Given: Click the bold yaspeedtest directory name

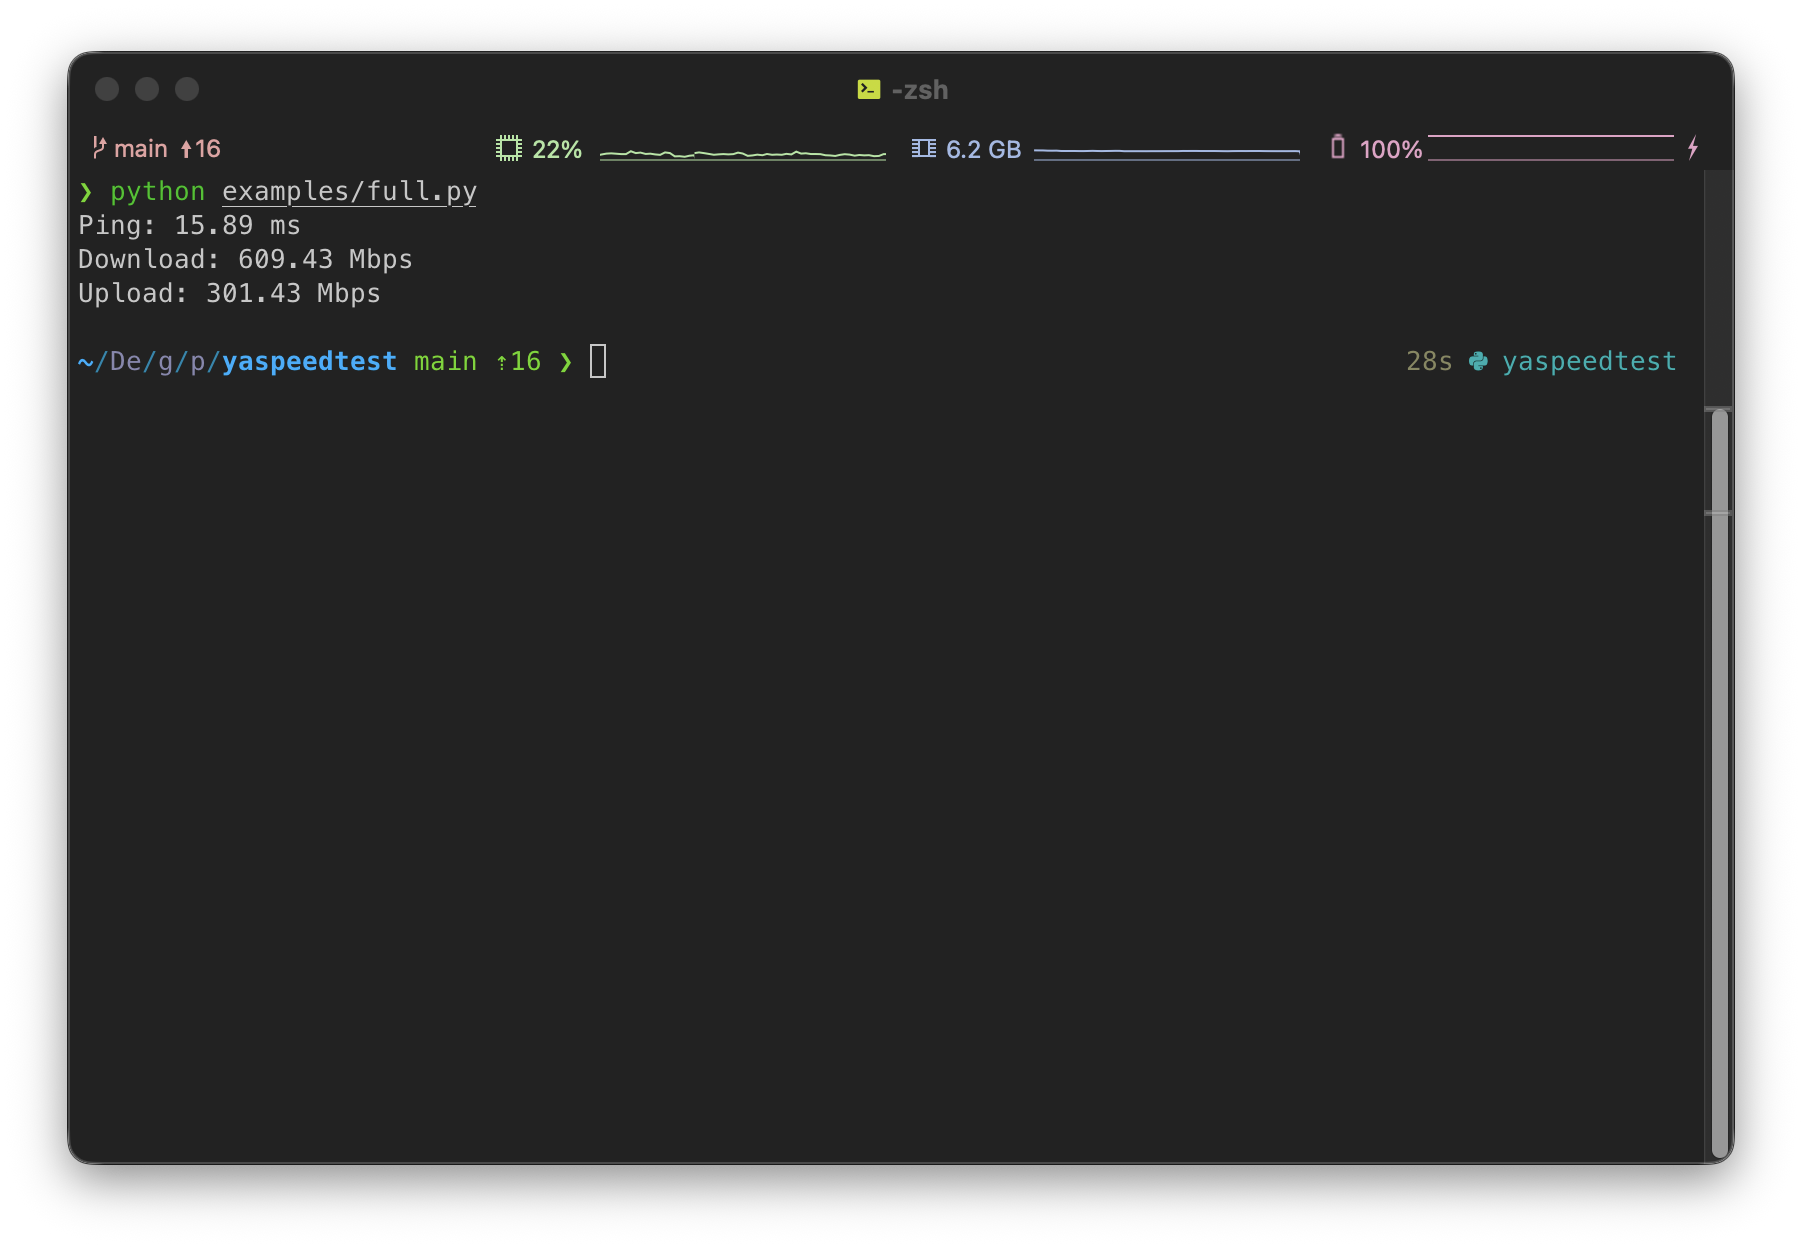Looking at the screenshot, I should tap(309, 362).
